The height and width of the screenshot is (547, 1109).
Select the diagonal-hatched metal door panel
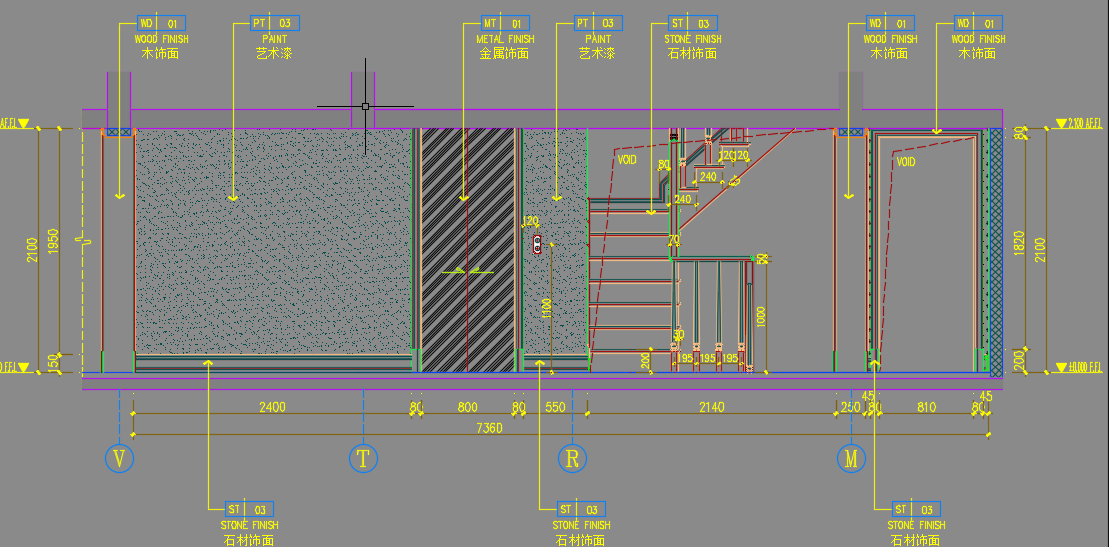(x=468, y=250)
